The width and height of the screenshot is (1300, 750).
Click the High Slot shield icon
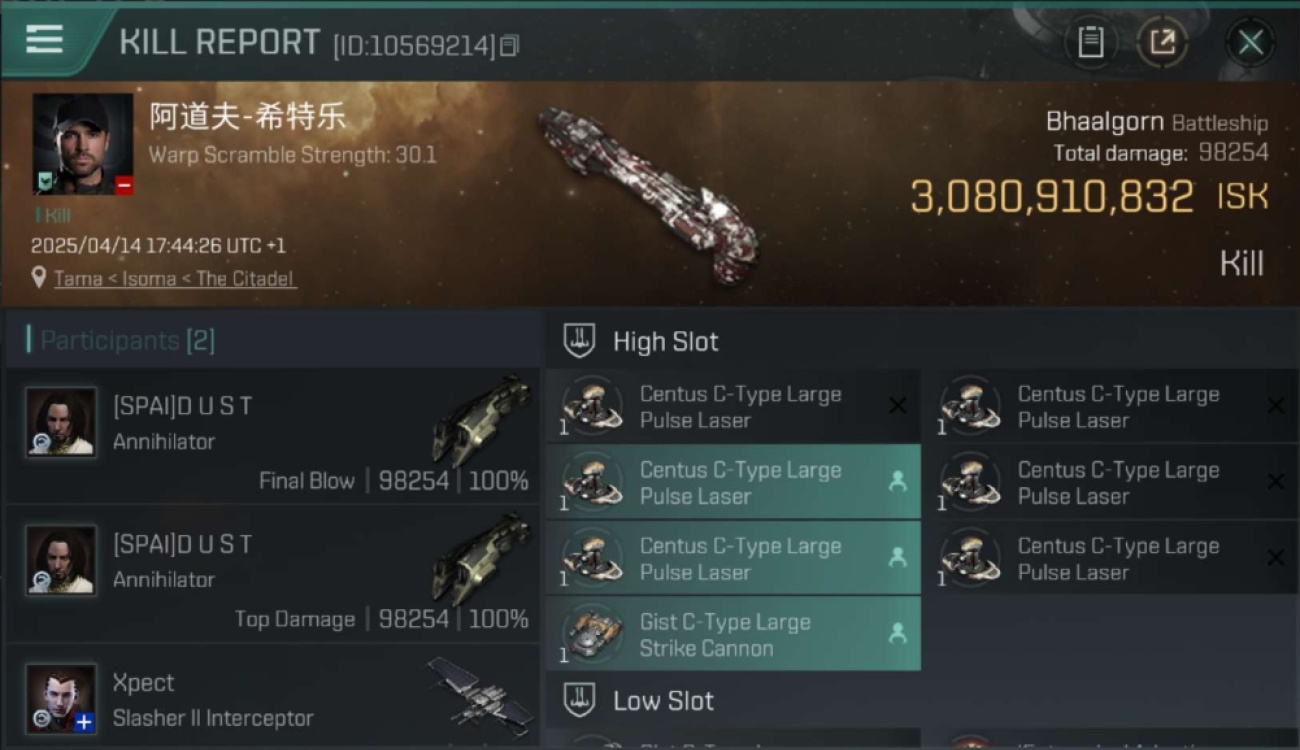pos(579,341)
